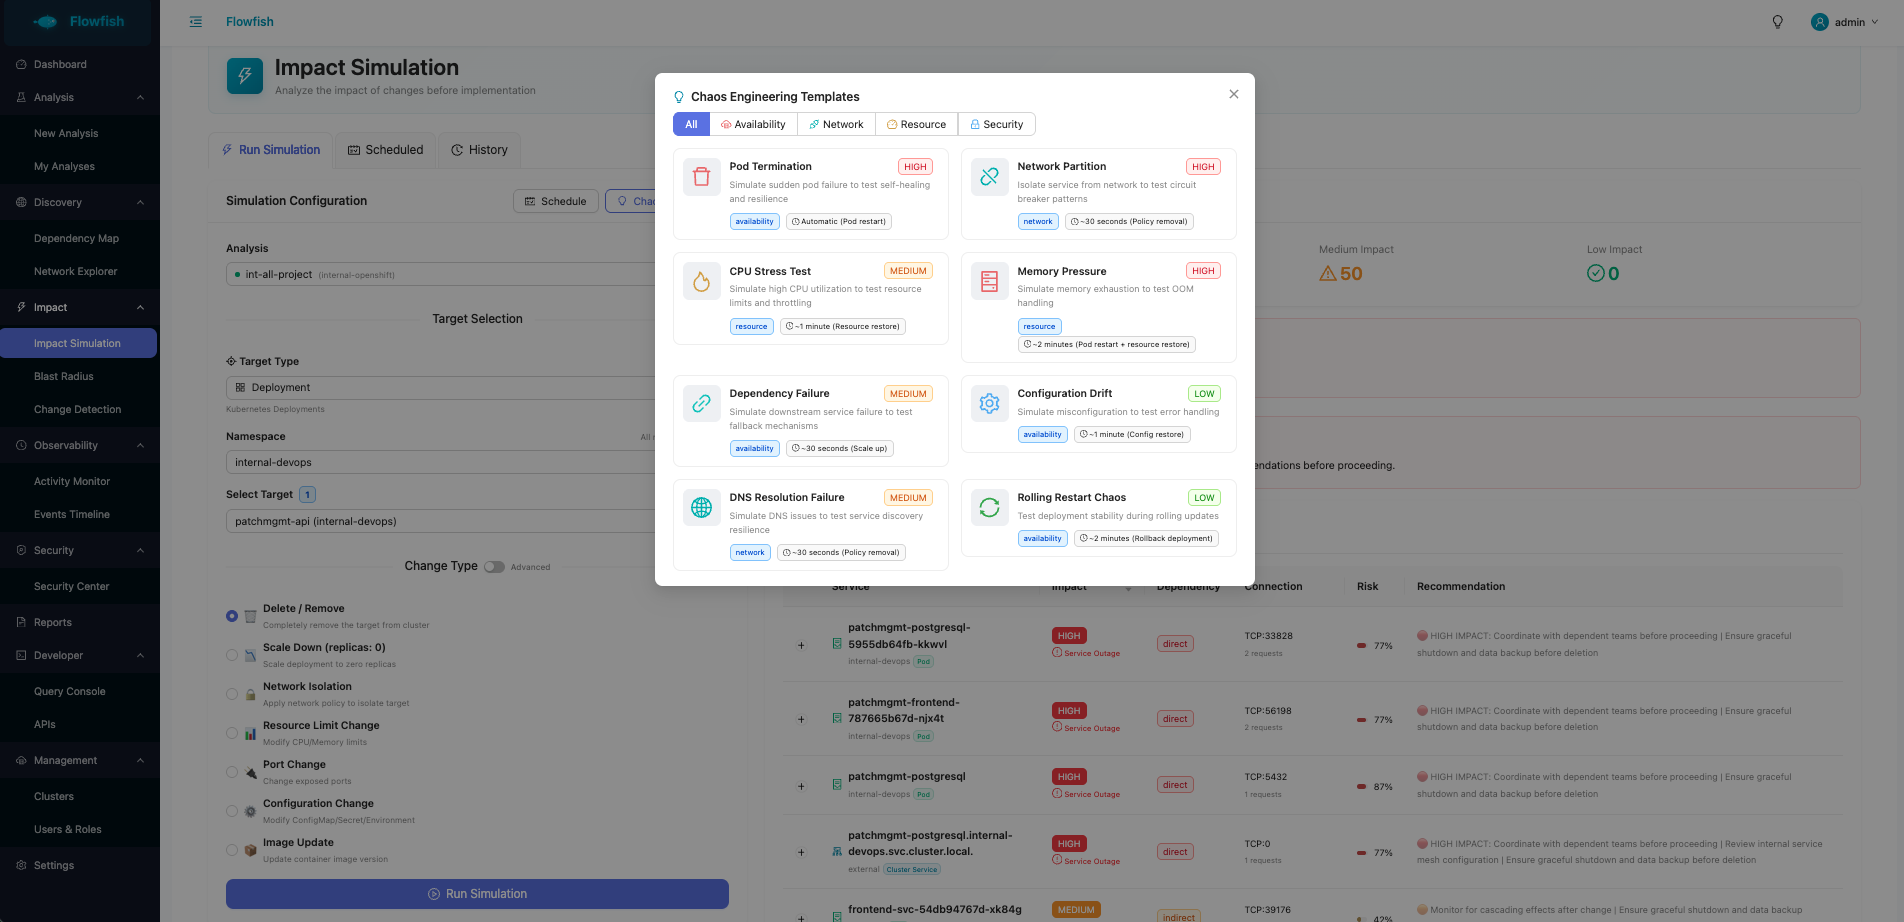Image resolution: width=1904 pixels, height=922 pixels.
Task: Click the Port Change plug icon
Action: 251,772
